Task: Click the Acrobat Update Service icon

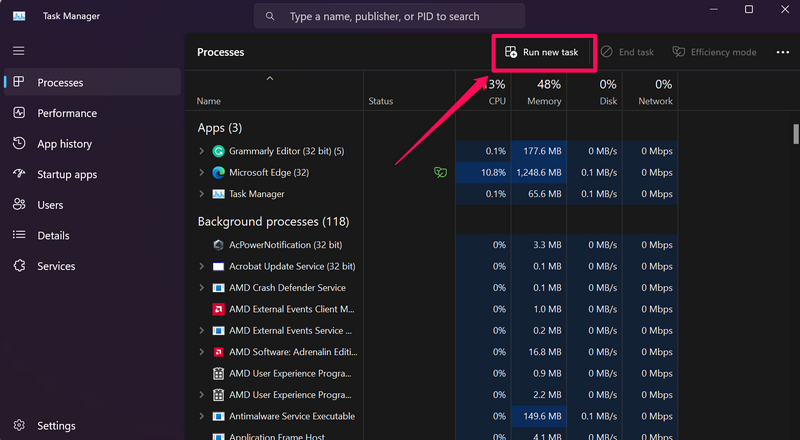Action: (x=218, y=266)
